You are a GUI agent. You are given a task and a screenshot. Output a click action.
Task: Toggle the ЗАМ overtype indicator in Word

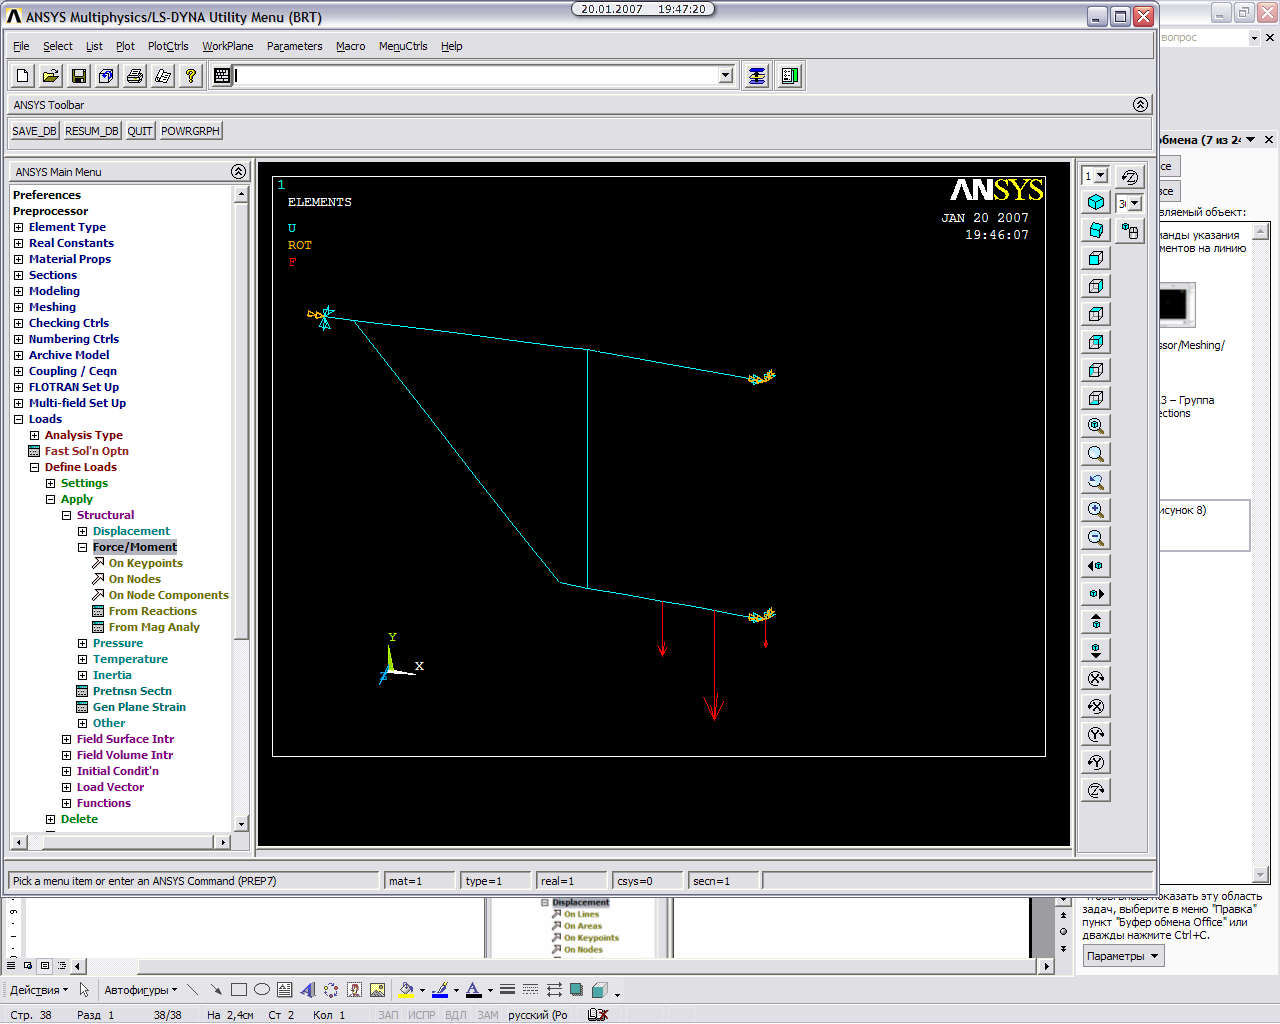click(488, 1015)
